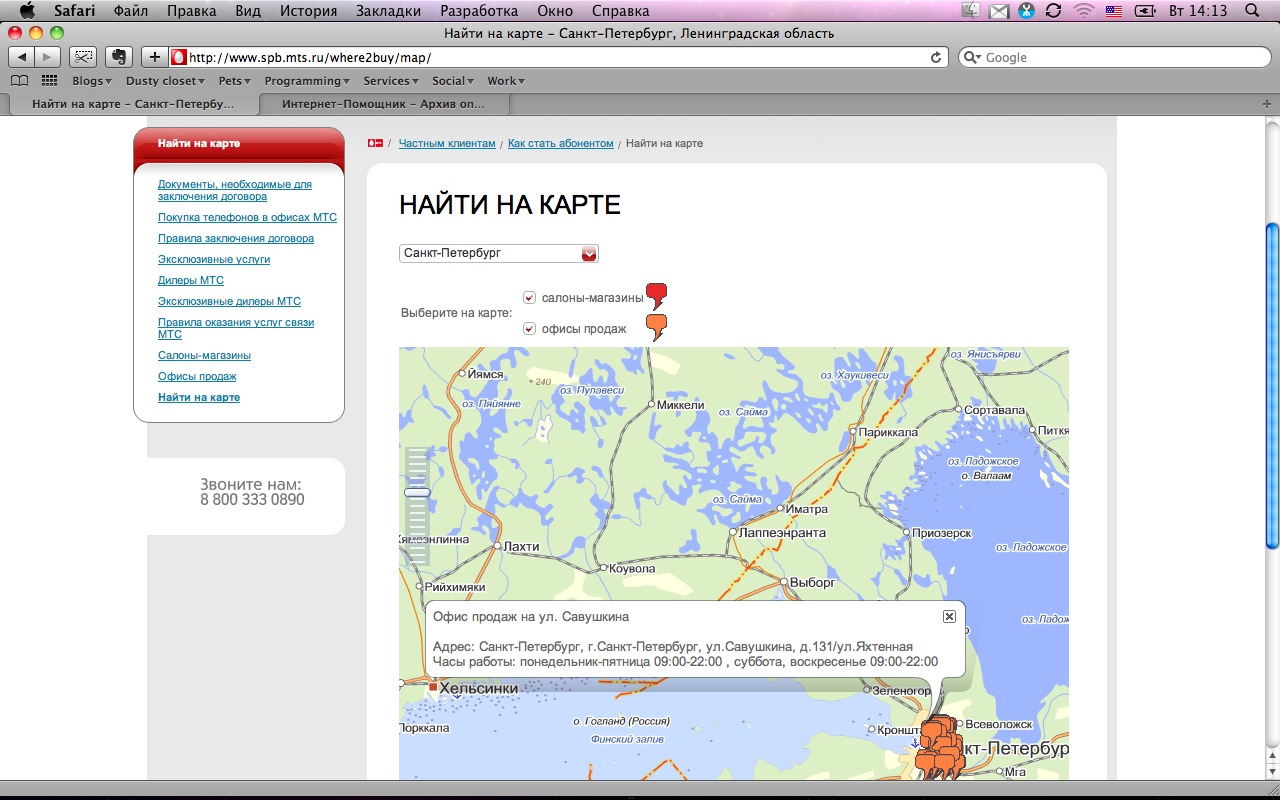Click the orange офисы продаж marker icon

656,327
